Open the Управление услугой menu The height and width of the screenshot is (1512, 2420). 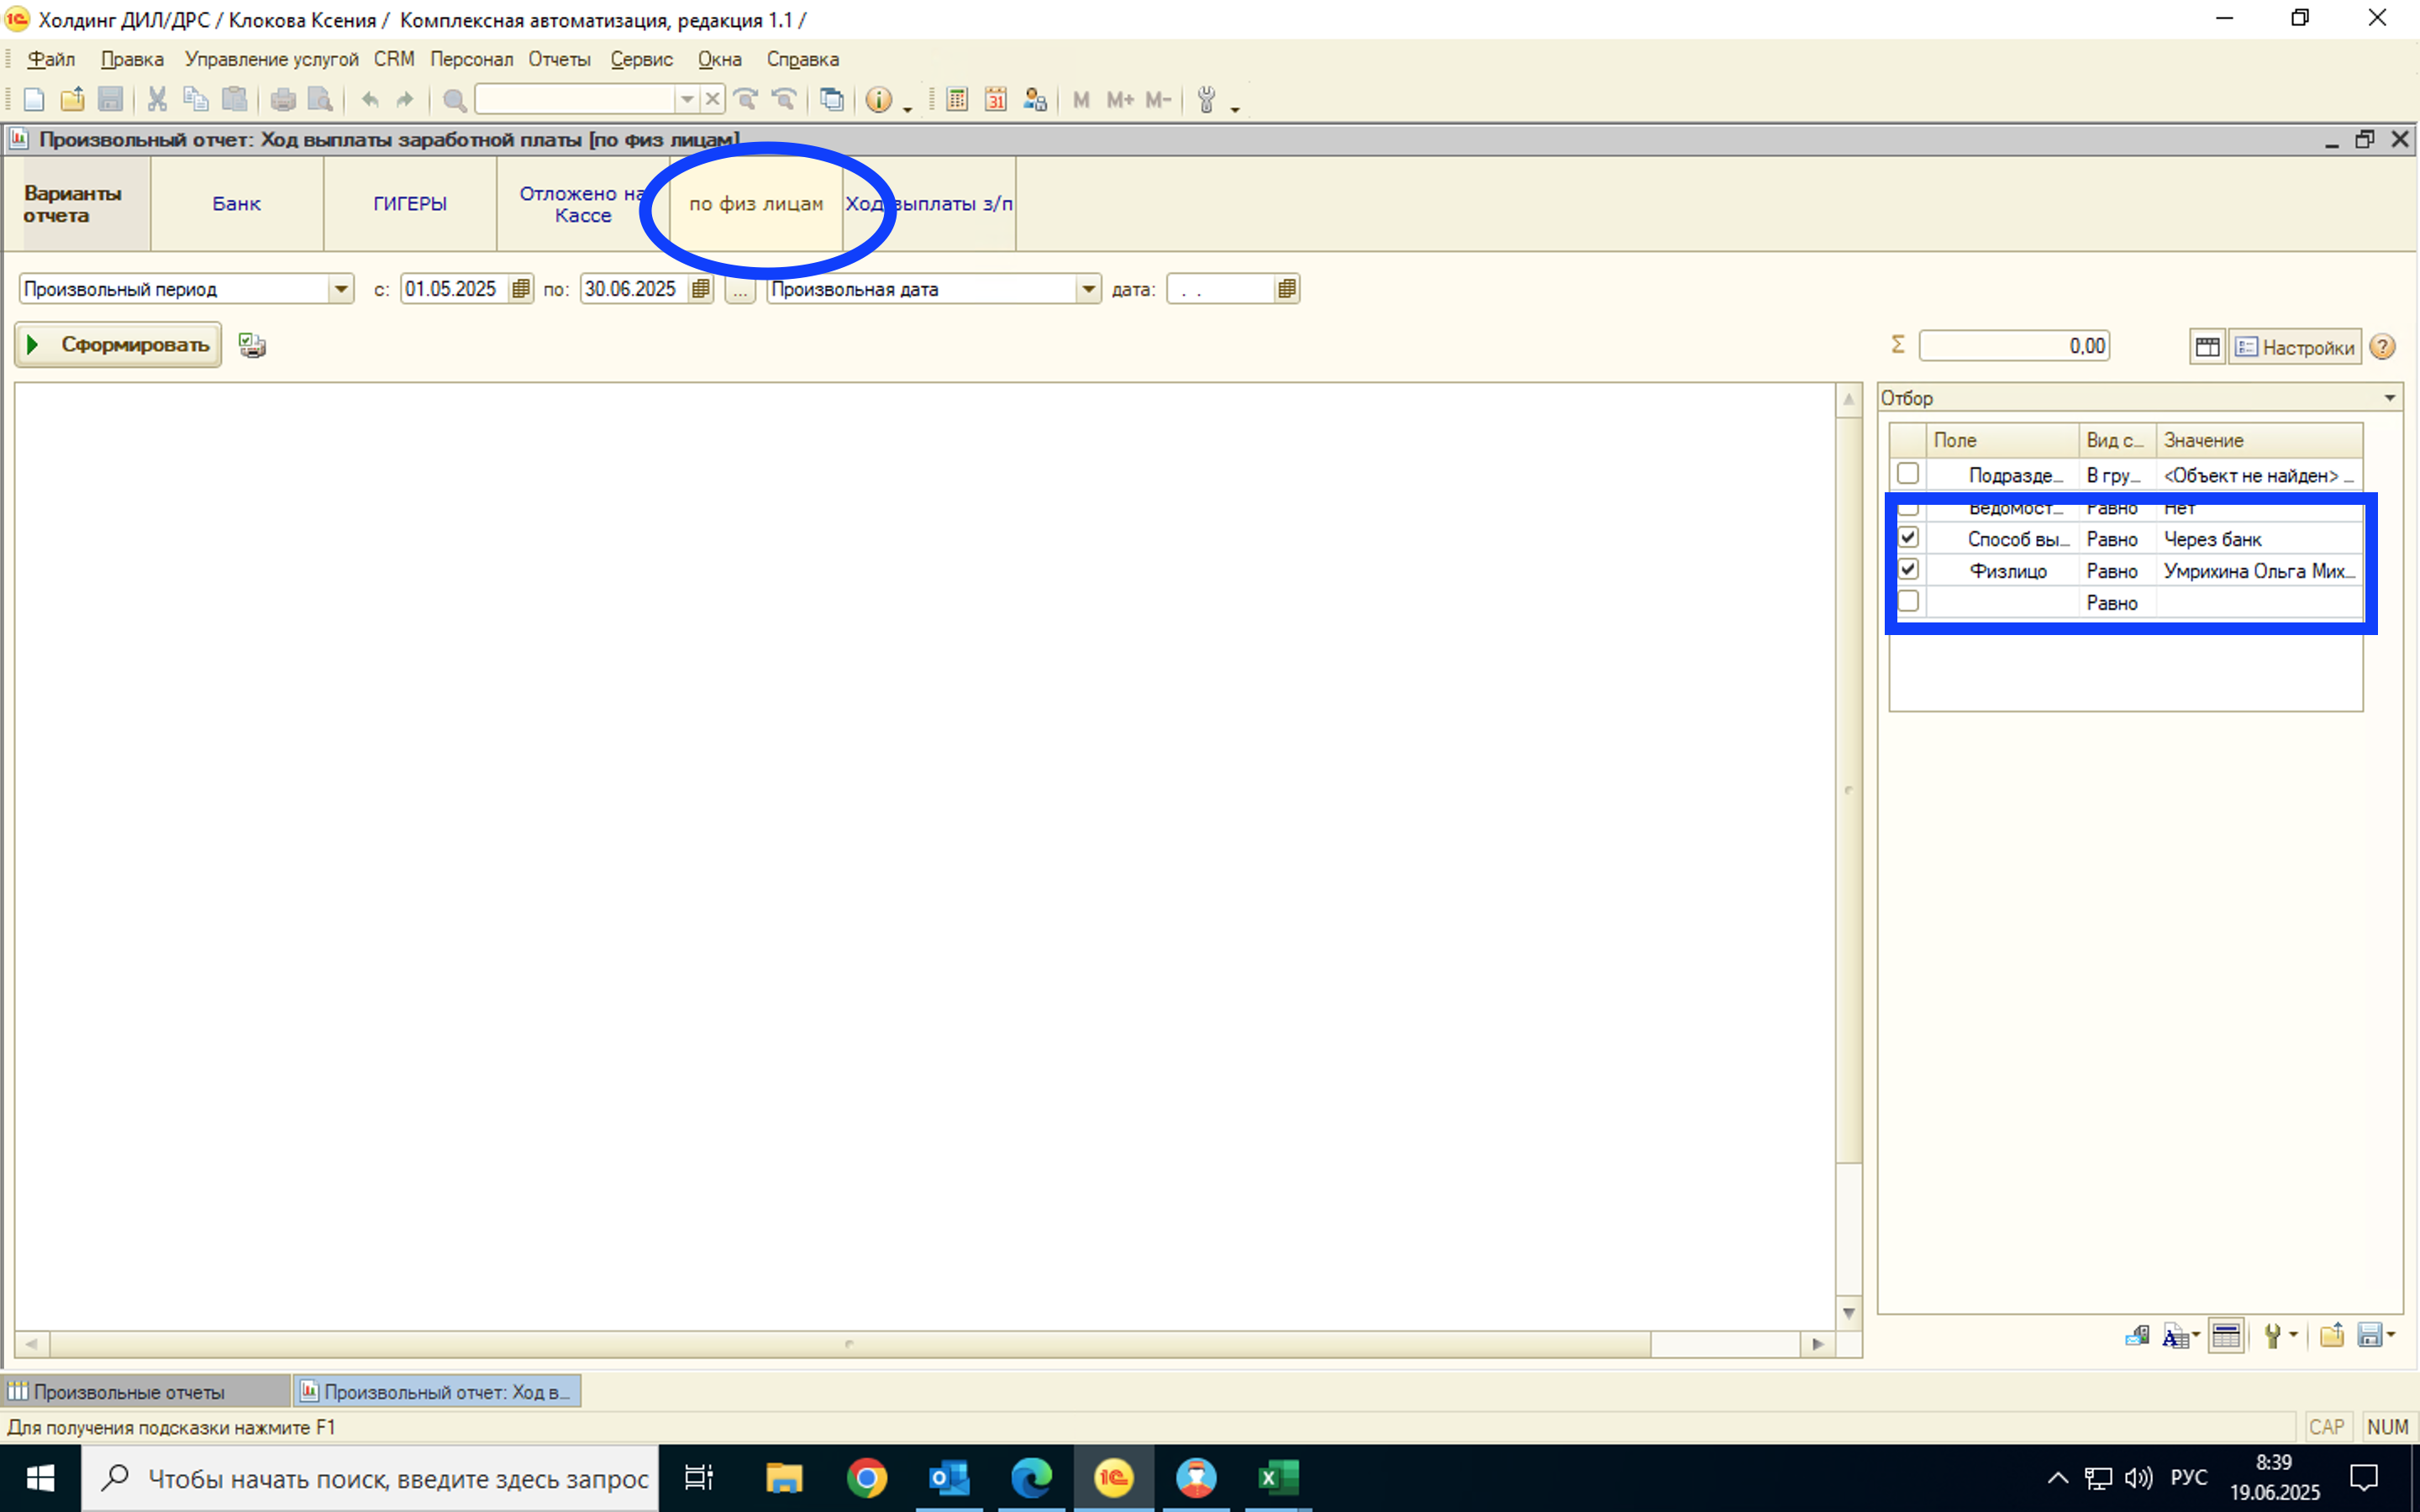pos(271,59)
